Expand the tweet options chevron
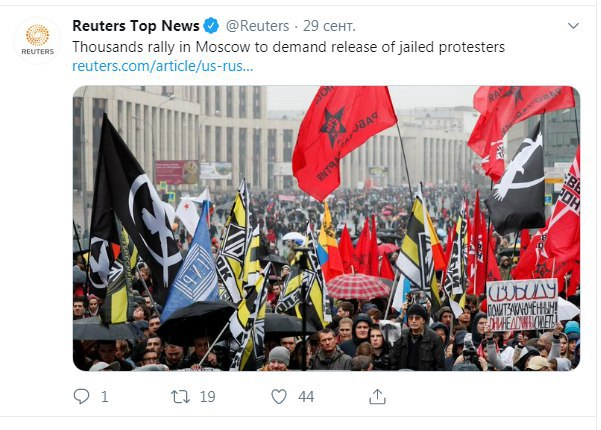The width and height of the screenshot is (601, 430). tap(573, 26)
